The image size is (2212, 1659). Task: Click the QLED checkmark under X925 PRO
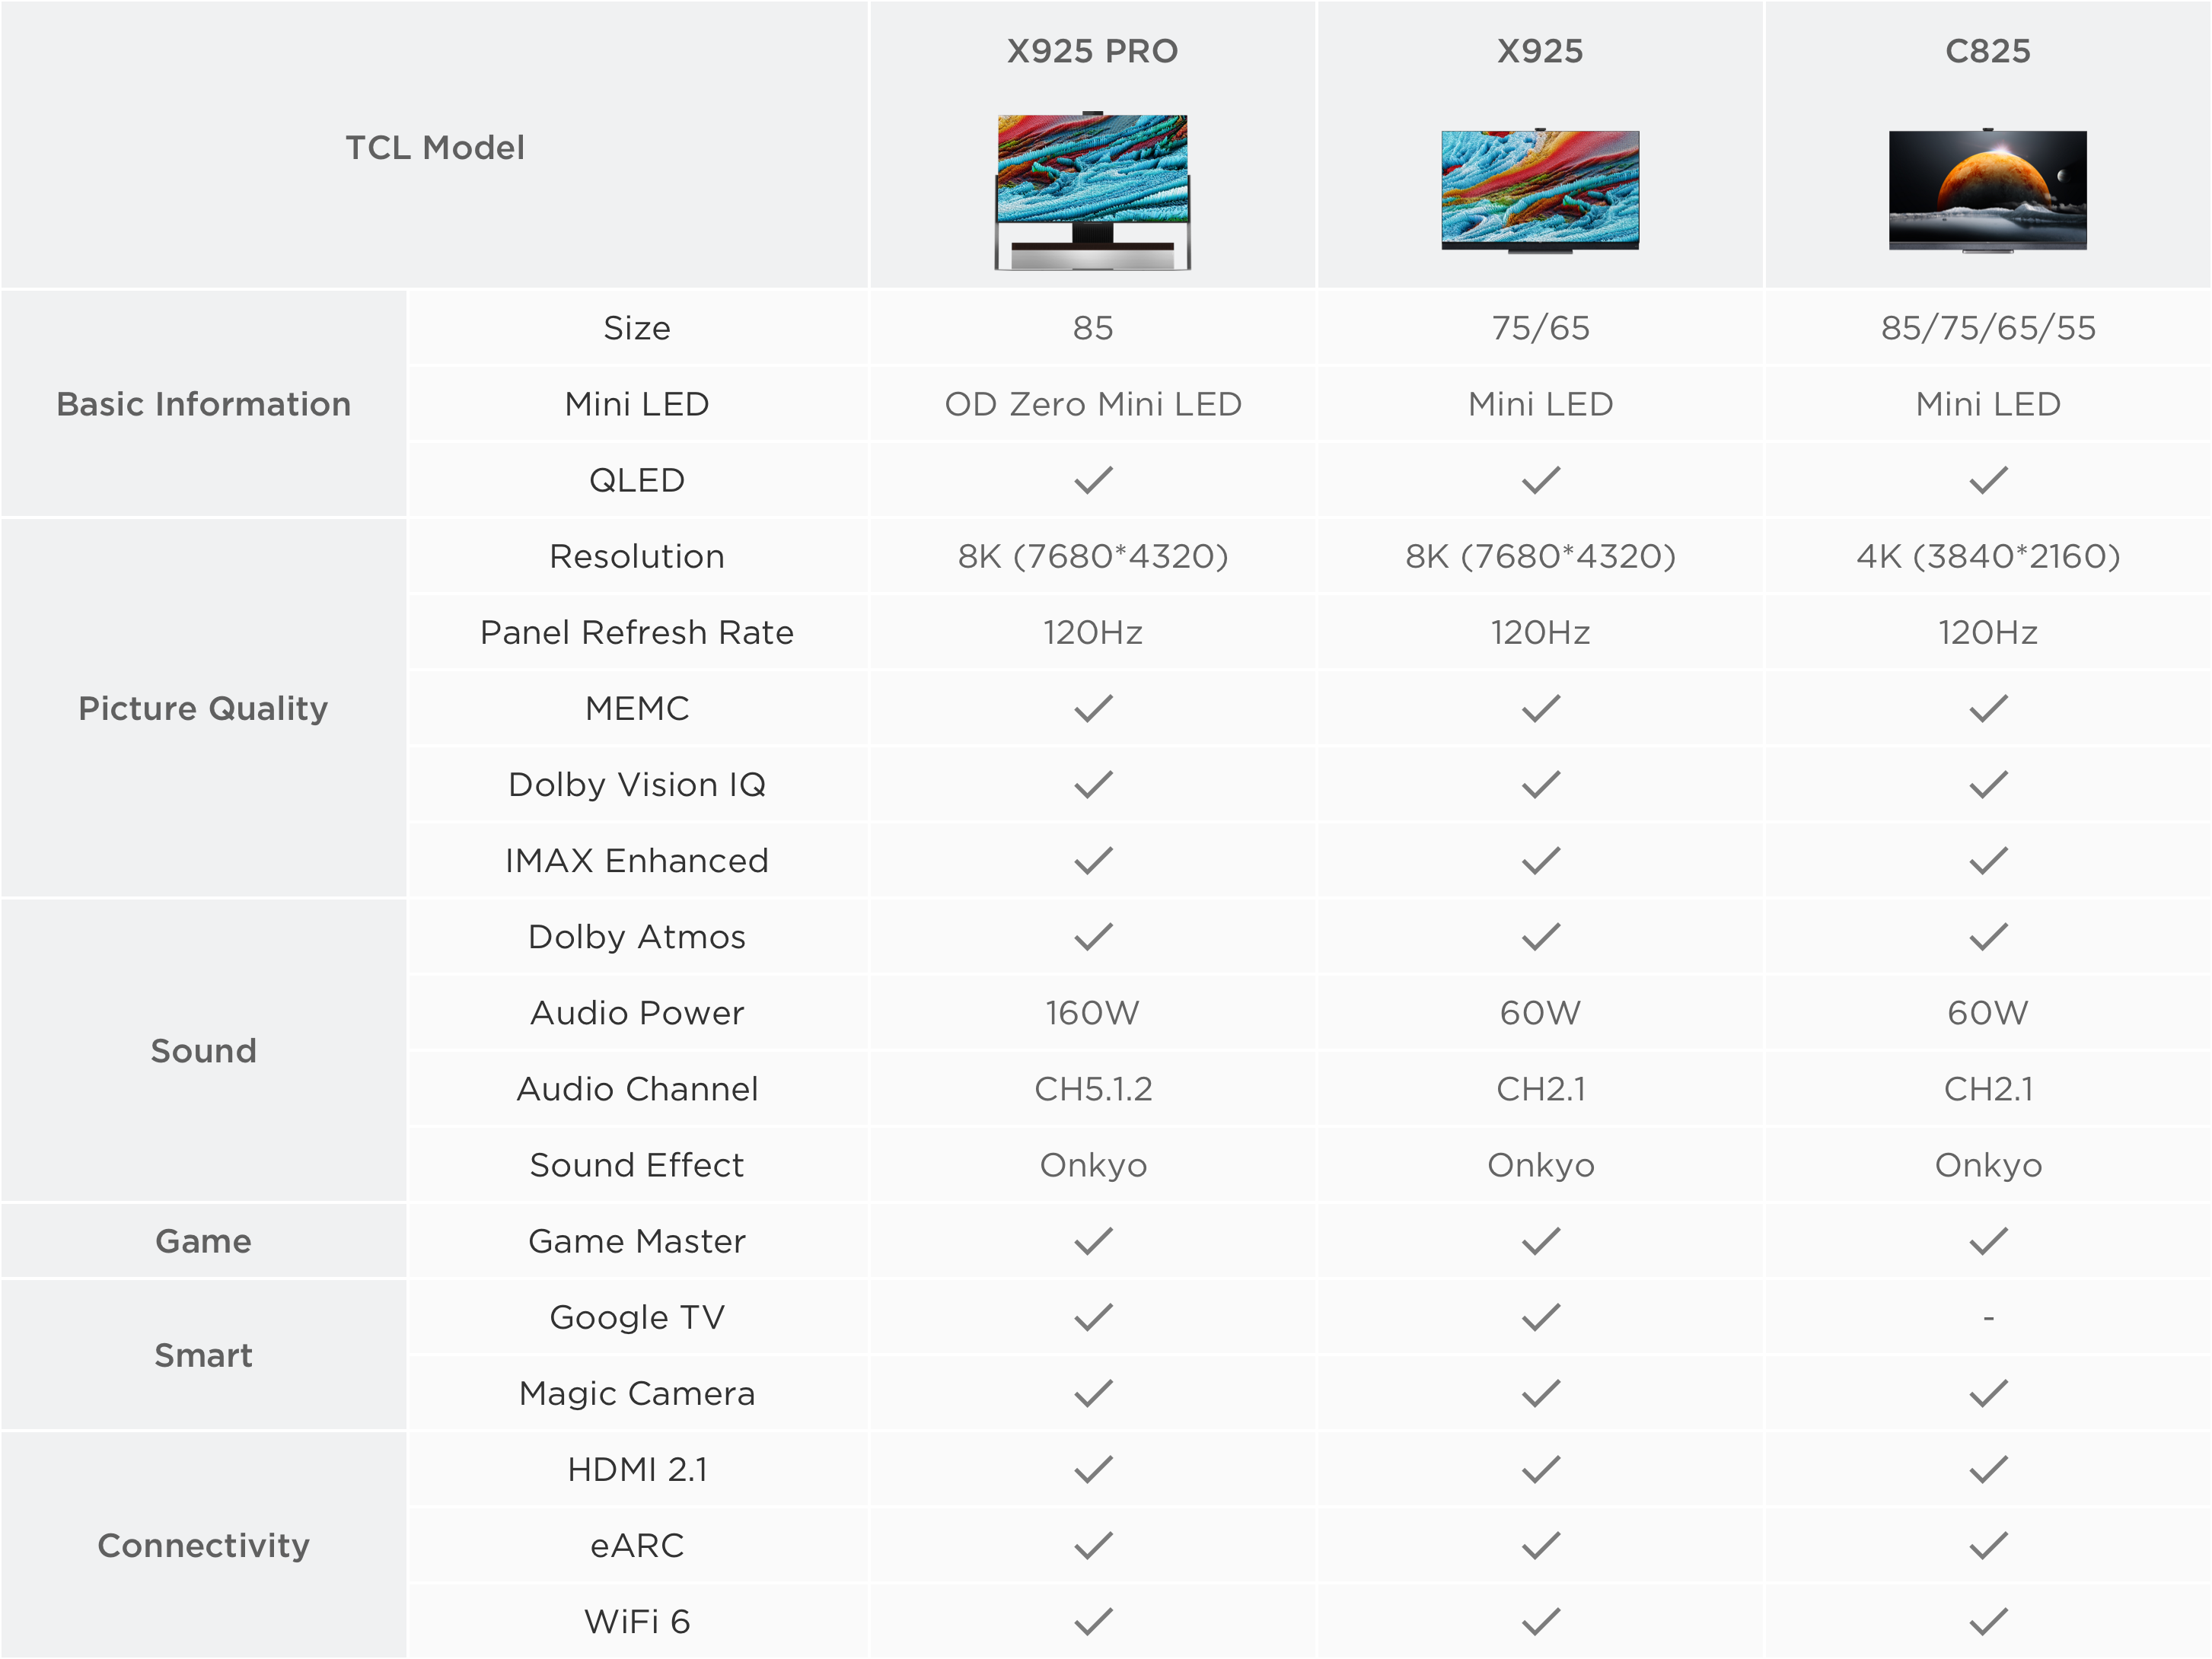coord(1093,480)
